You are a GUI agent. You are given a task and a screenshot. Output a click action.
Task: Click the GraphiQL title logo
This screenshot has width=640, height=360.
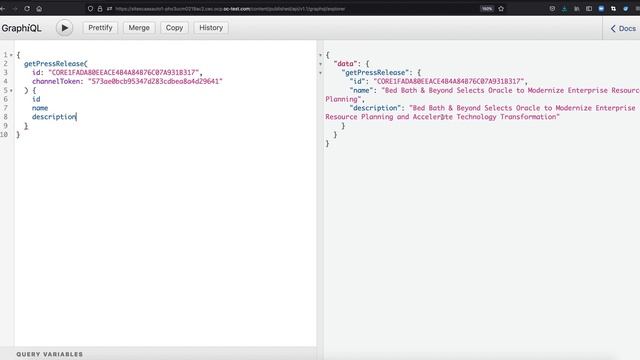coord(21,28)
